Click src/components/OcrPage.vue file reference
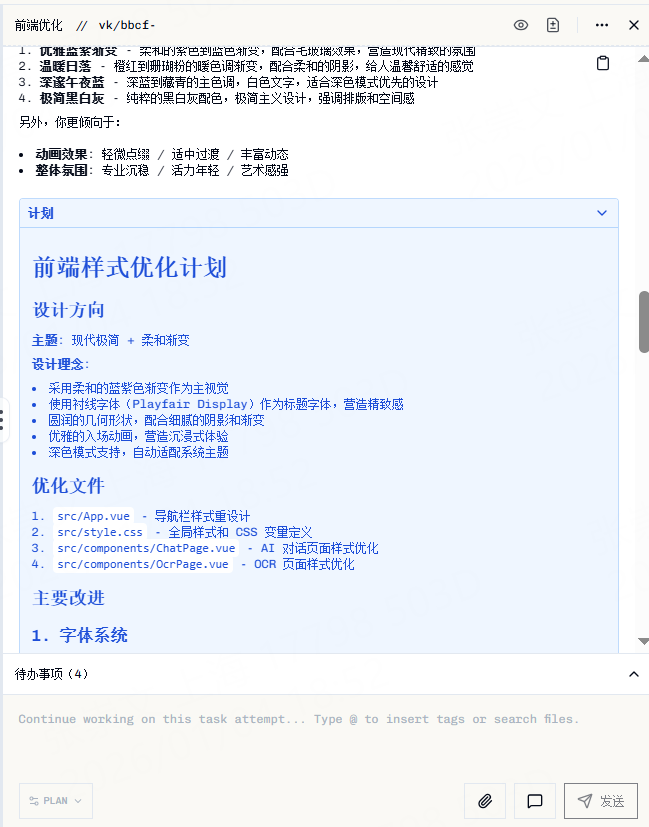The image size is (649, 827). pos(143,564)
